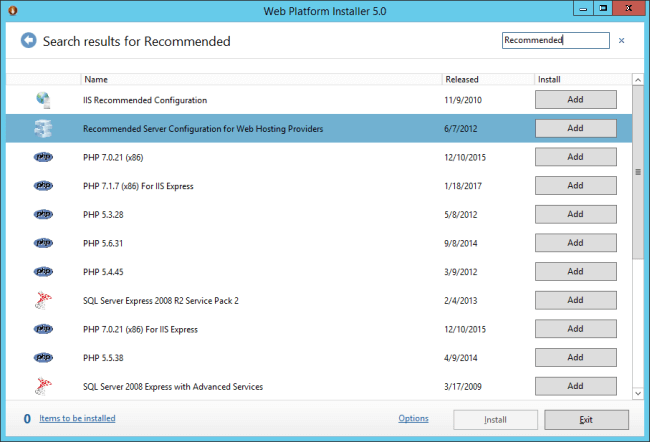Add SQL Server 2008 Express with Advanced Services
The image size is (650, 442).
[575, 386]
